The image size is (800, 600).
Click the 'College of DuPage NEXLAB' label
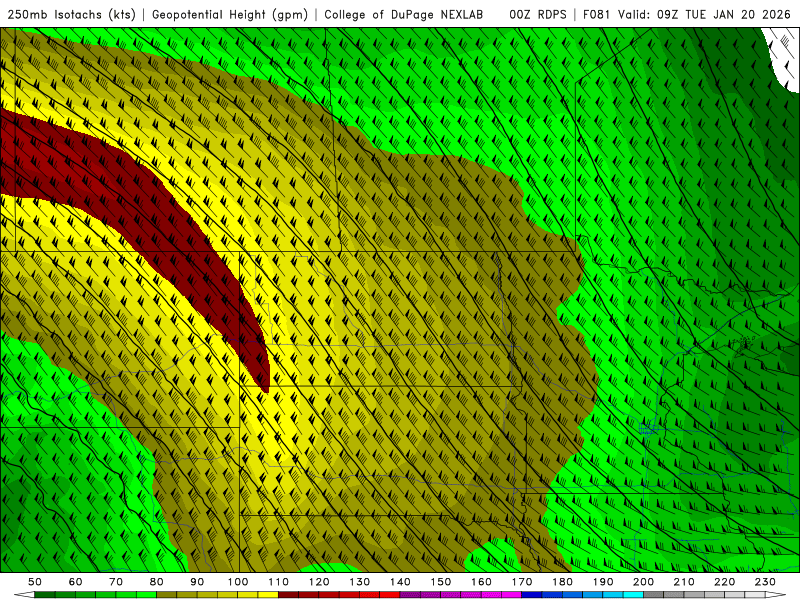coord(404,15)
